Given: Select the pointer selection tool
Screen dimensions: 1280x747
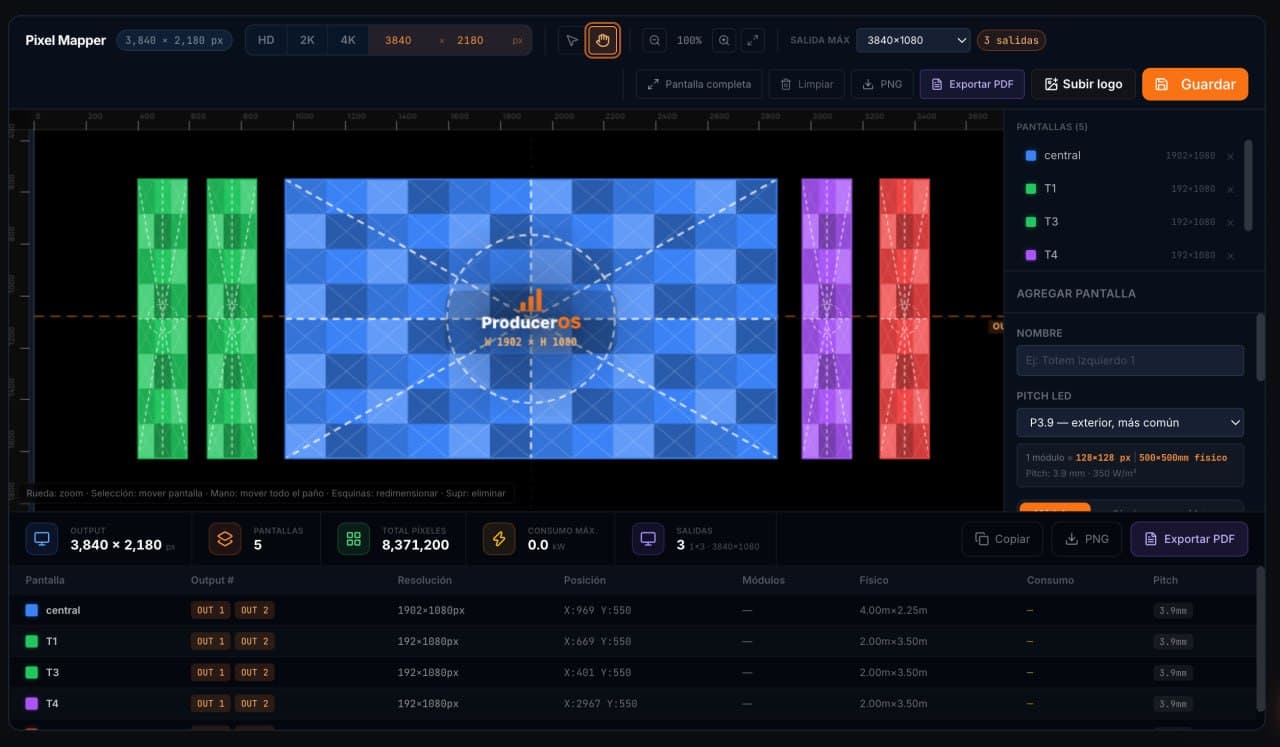Looking at the screenshot, I should [x=571, y=41].
